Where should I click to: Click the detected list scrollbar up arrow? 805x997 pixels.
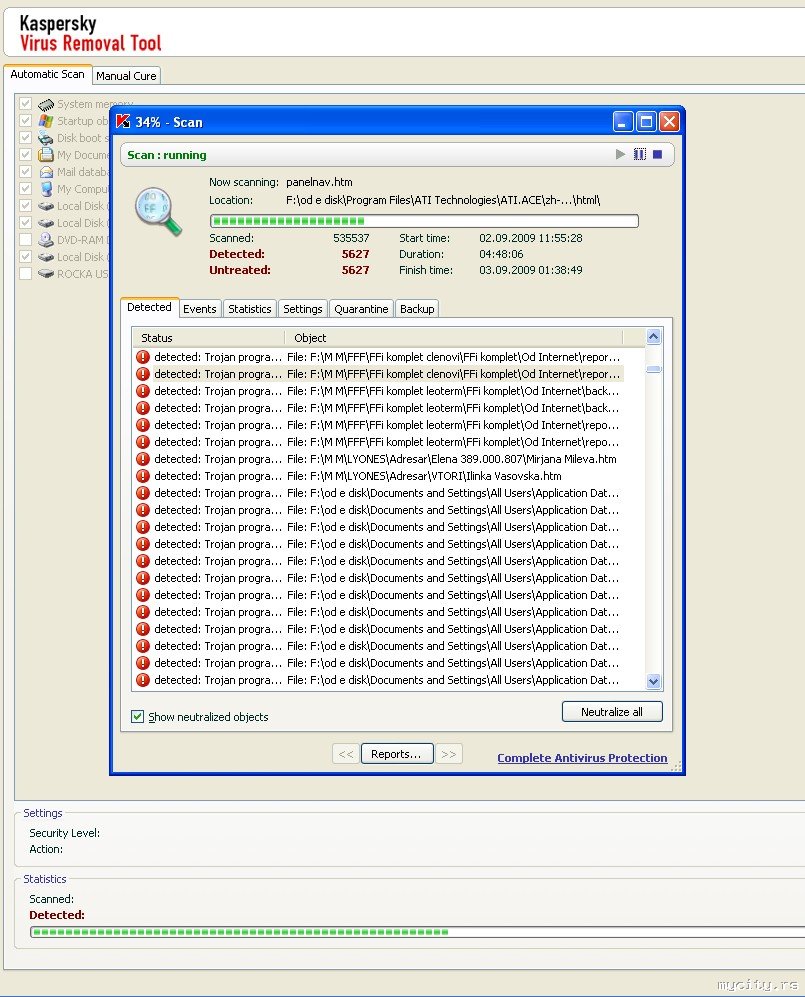[654, 336]
